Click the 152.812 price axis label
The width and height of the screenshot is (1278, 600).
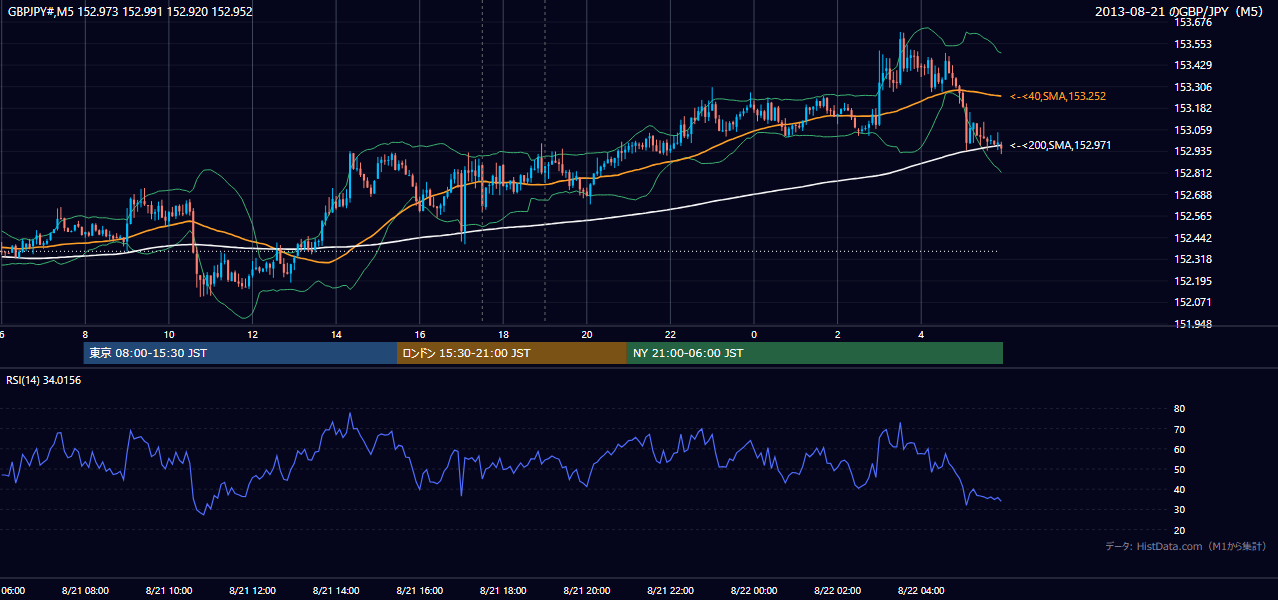click(1192, 173)
